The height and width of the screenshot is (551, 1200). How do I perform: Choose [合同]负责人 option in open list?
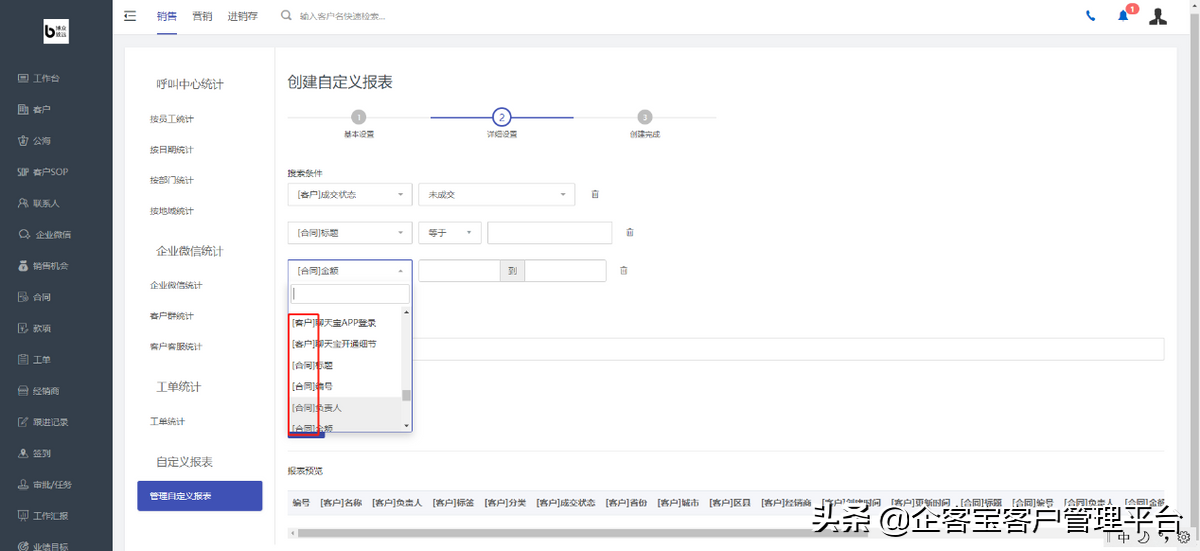click(x=345, y=408)
